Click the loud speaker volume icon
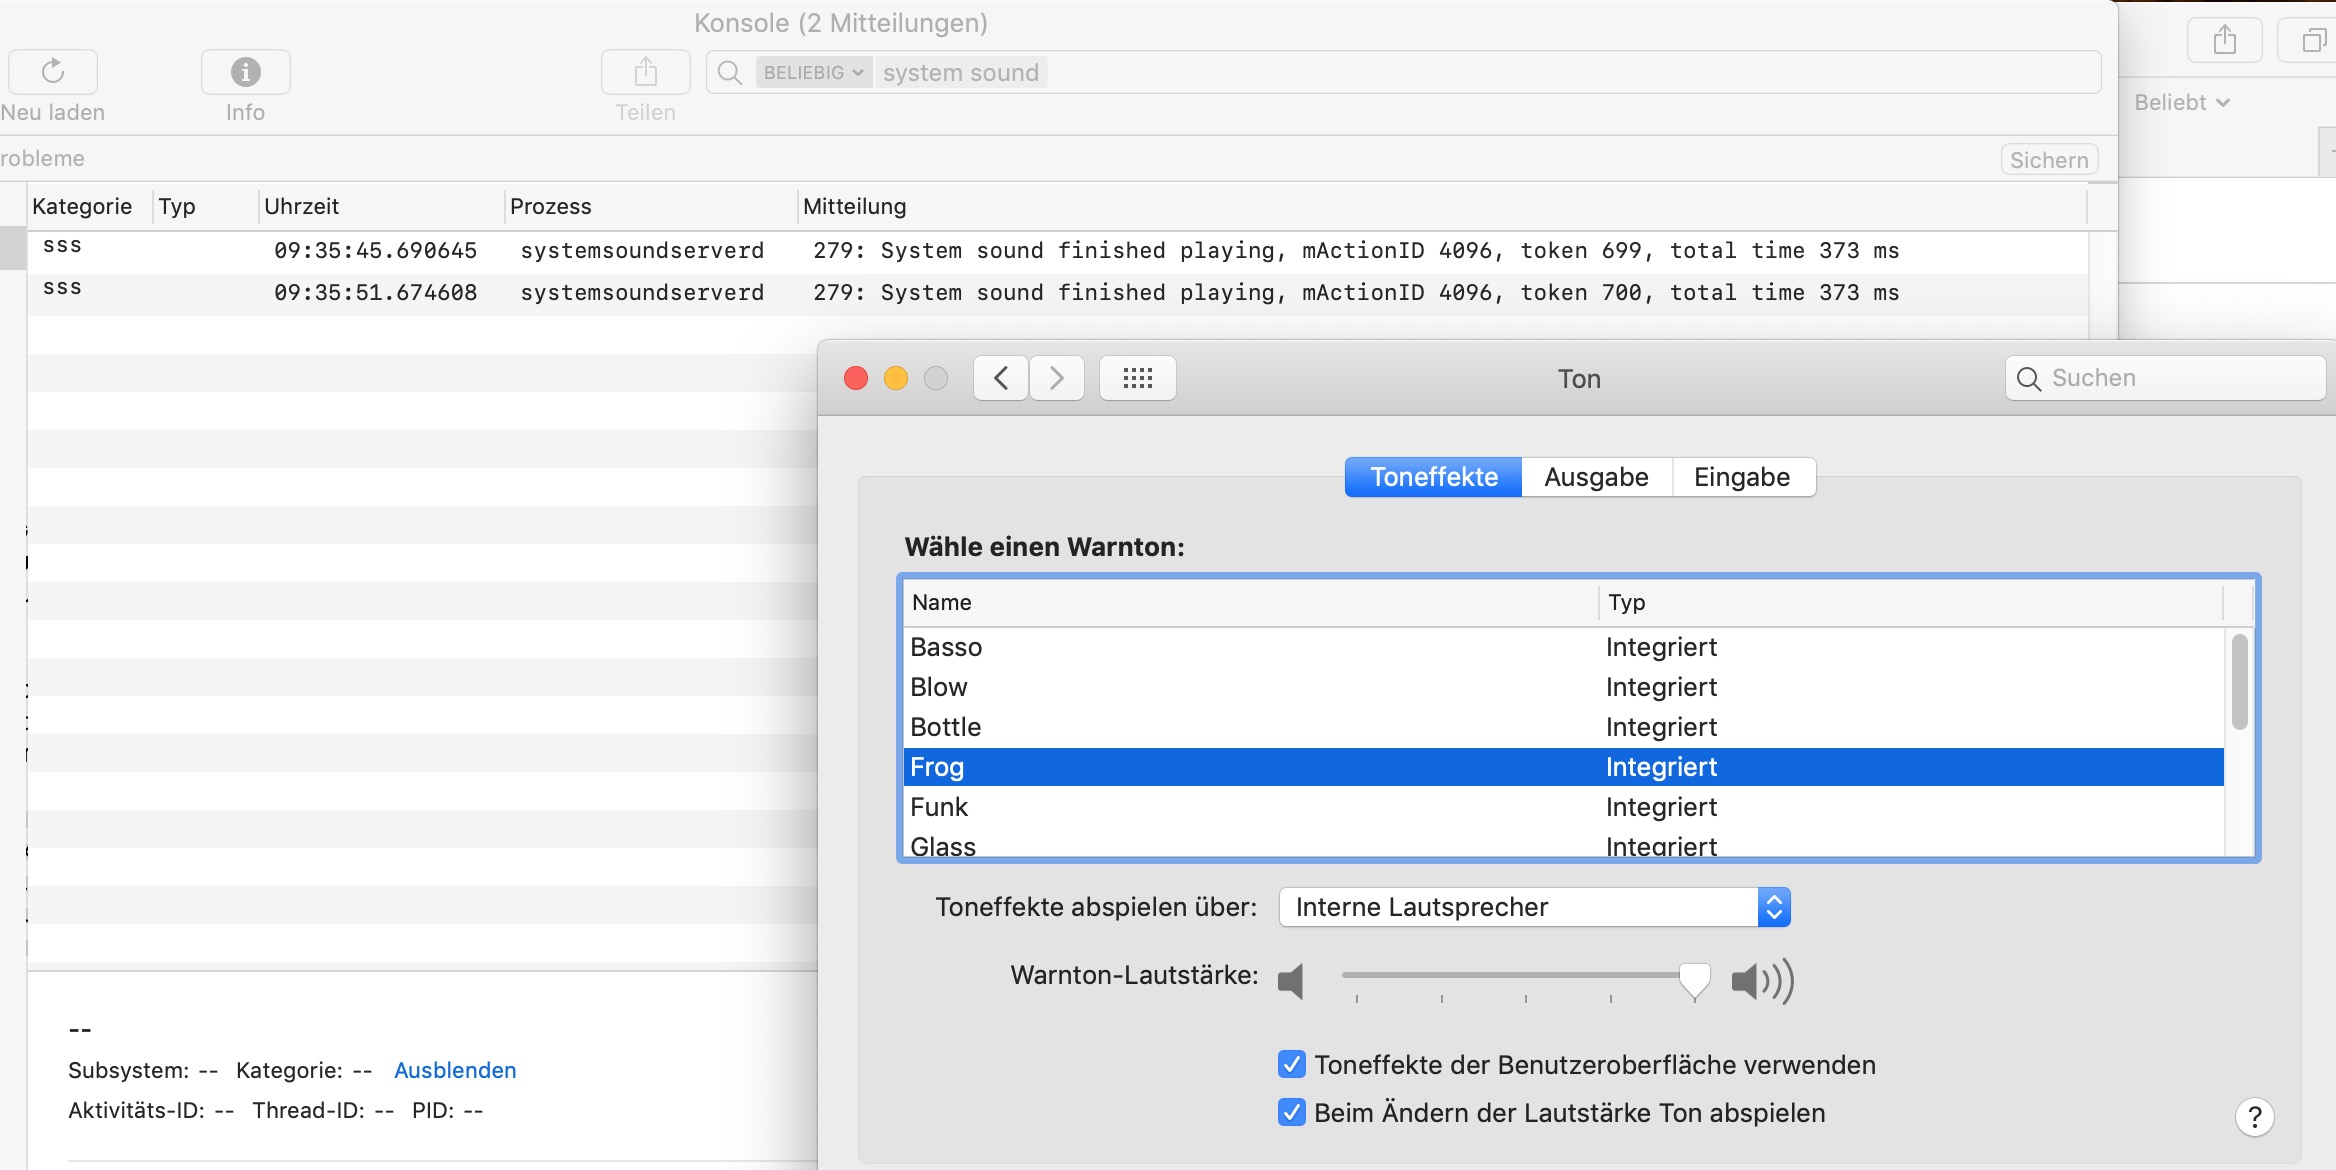Screen dimensions: 2336x1170 pyautogui.click(x=1762, y=981)
